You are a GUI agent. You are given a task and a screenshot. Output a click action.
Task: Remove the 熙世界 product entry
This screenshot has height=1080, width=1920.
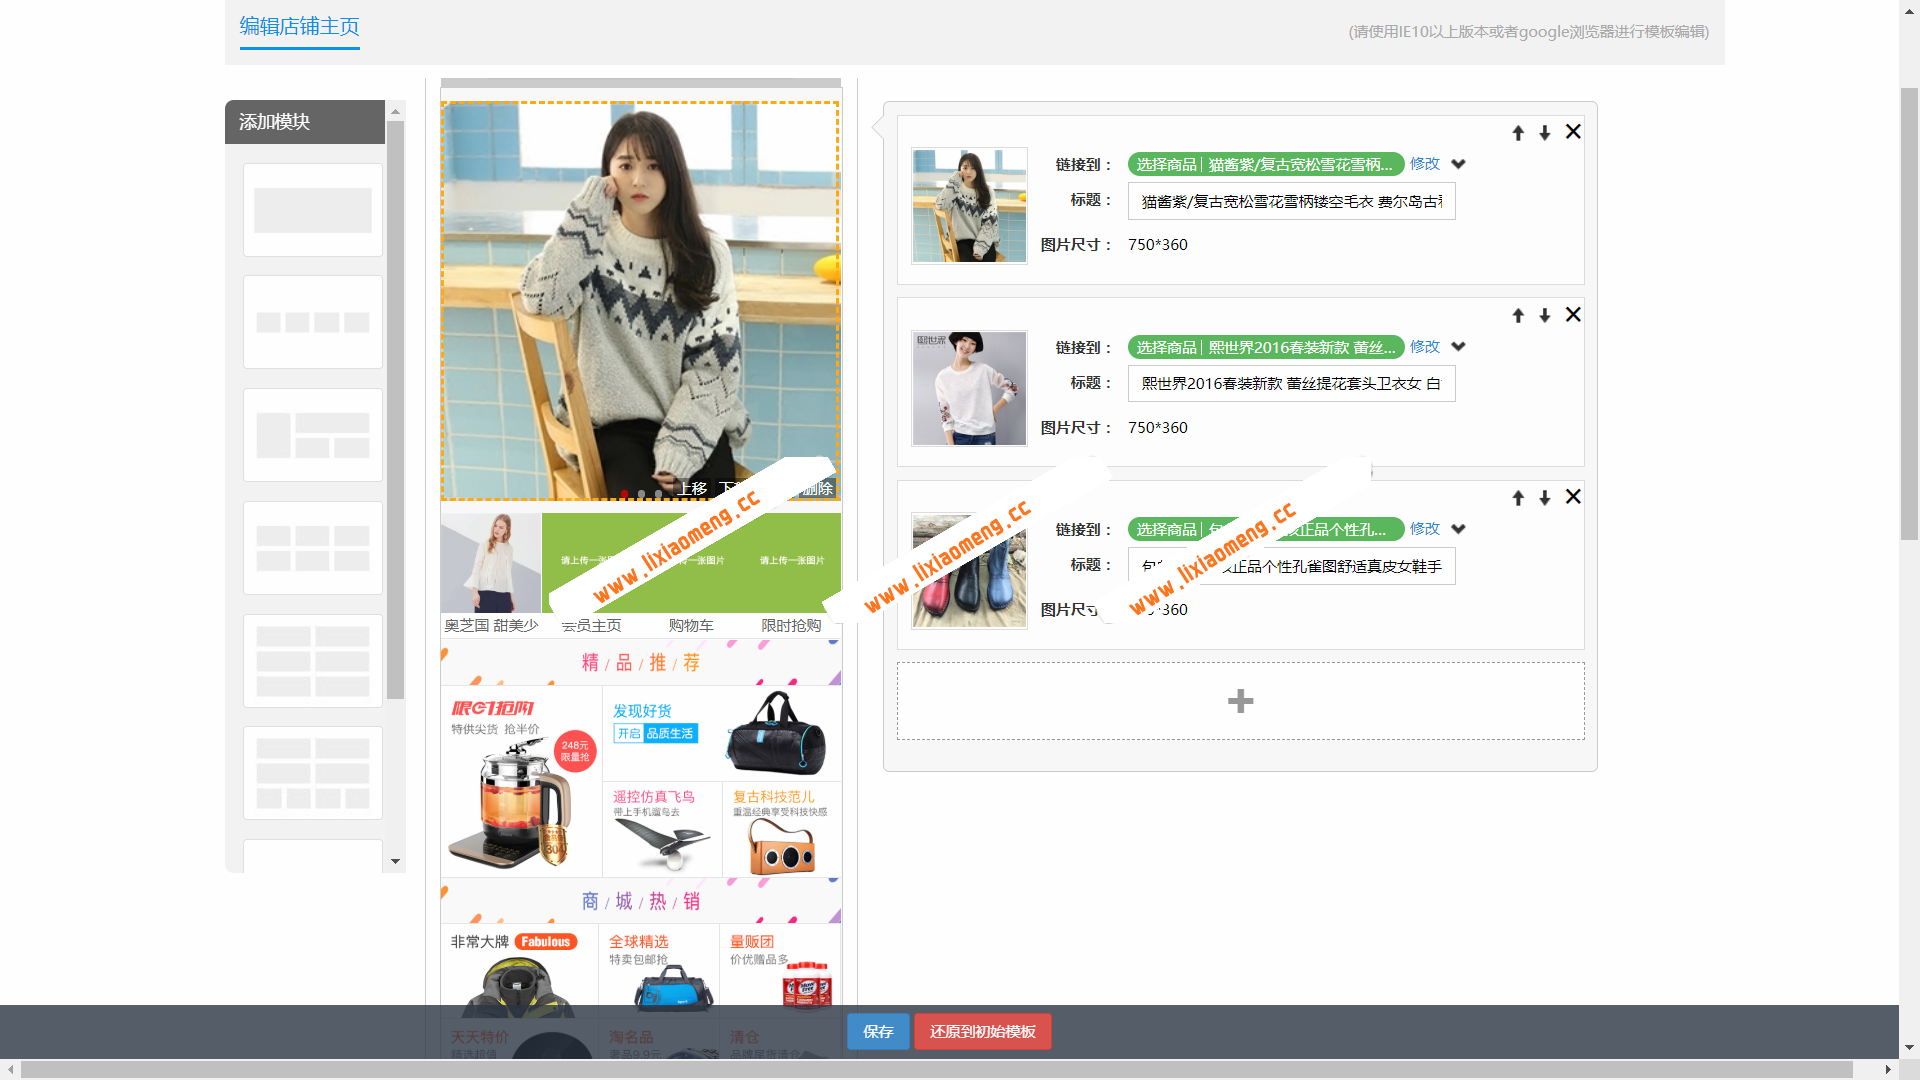(1573, 314)
